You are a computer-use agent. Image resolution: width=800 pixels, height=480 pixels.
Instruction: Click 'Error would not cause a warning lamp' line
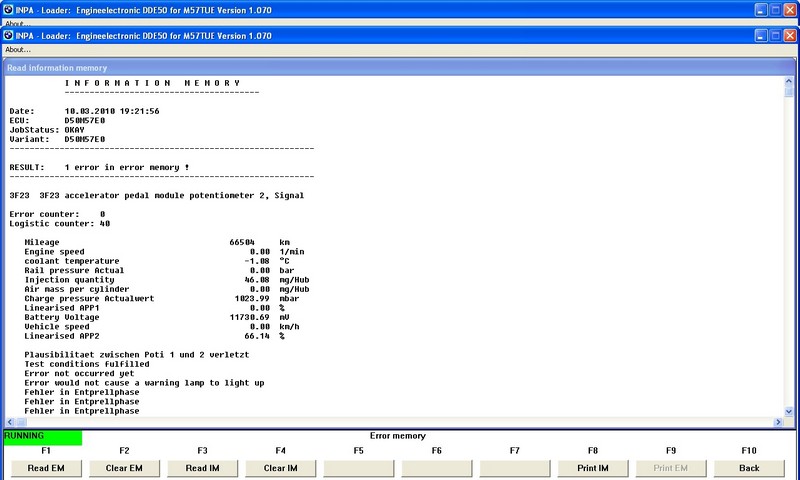144,383
